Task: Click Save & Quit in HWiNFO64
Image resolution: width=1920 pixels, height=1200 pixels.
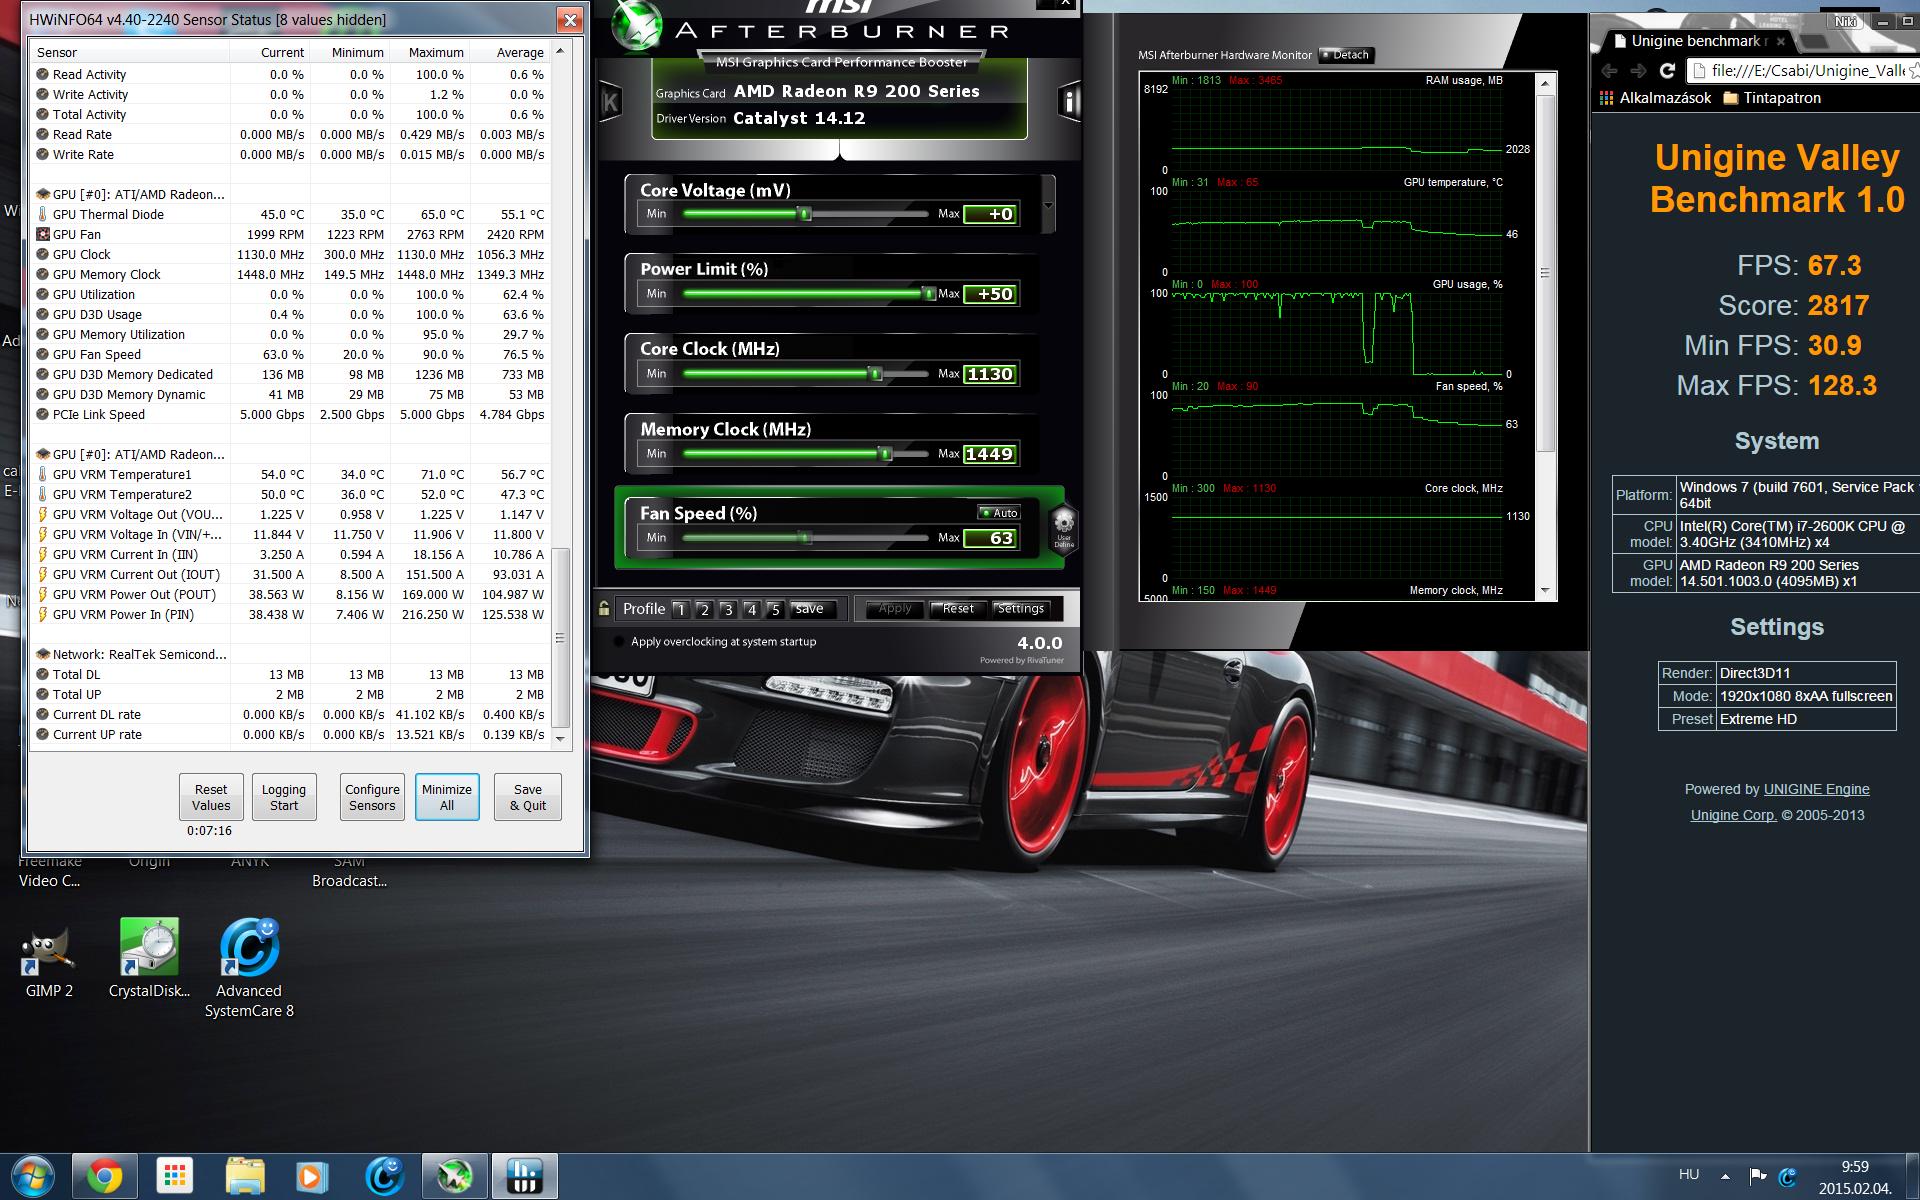Action: (528, 797)
